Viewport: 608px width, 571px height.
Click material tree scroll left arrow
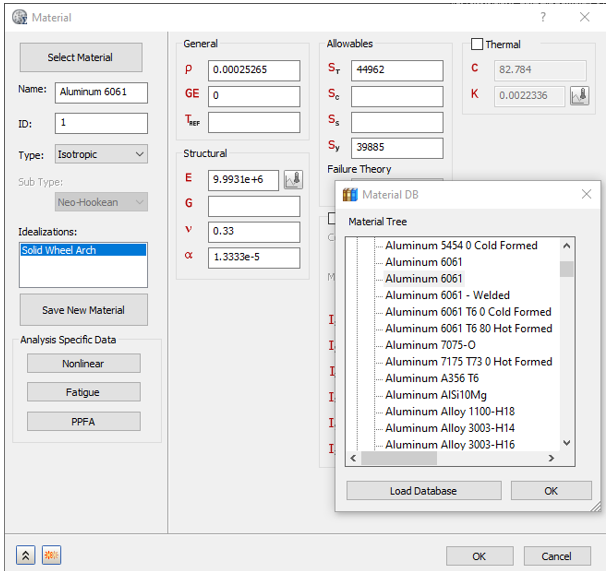coord(353,458)
